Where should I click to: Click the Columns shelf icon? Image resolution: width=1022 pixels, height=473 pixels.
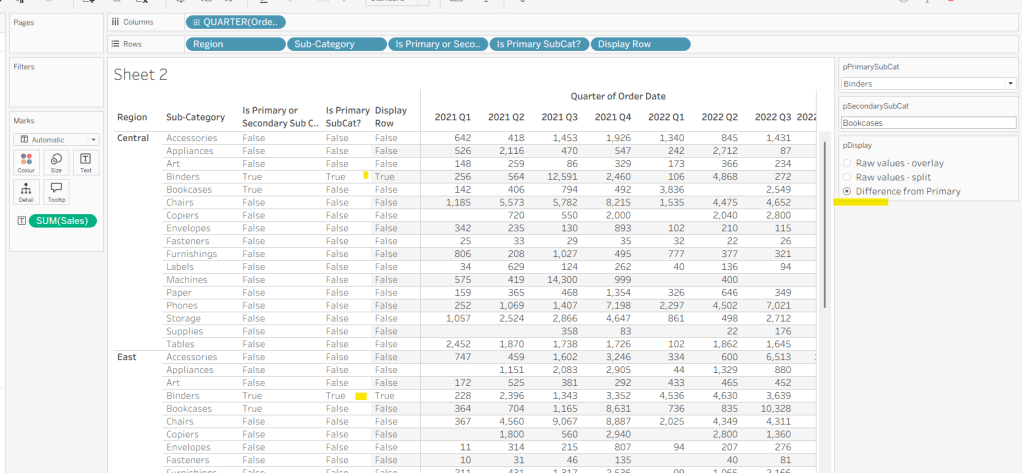116,21
